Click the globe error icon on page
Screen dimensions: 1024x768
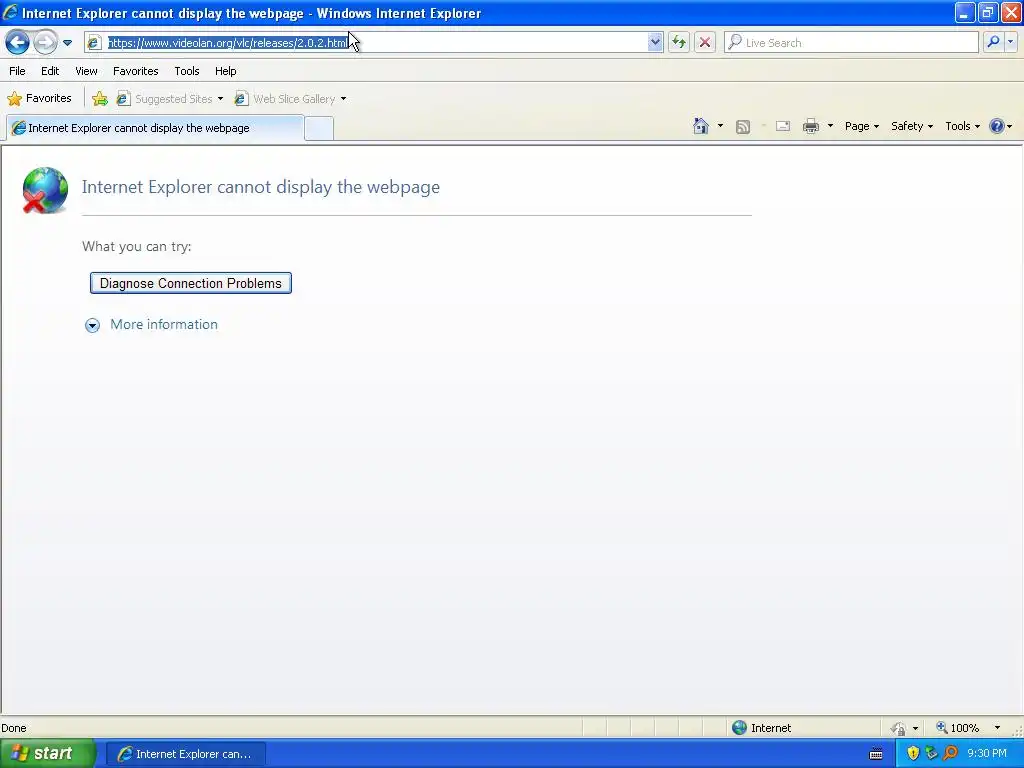tap(44, 190)
